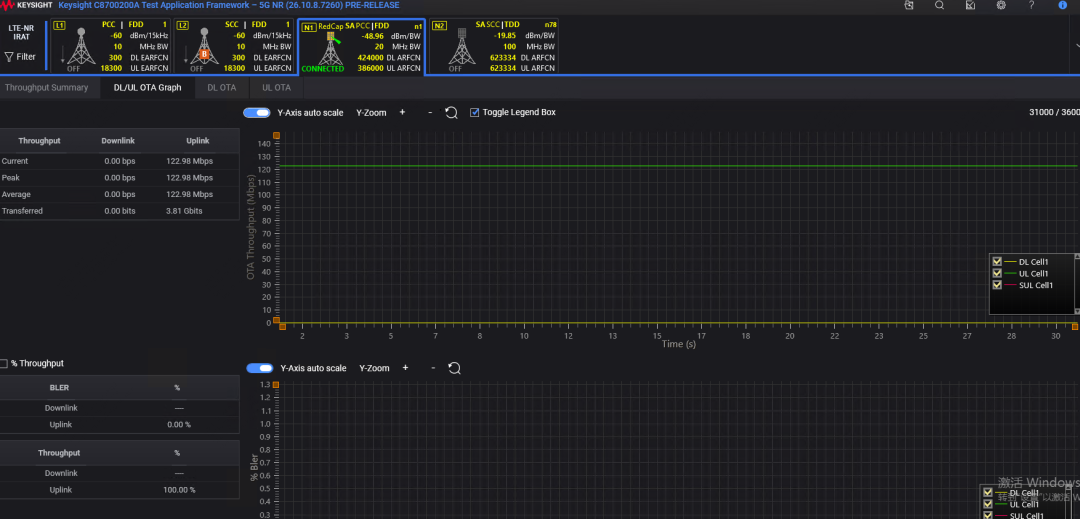Open the UL OTA tab
The width and height of the screenshot is (1080, 519).
pyautogui.click(x=276, y=87)
